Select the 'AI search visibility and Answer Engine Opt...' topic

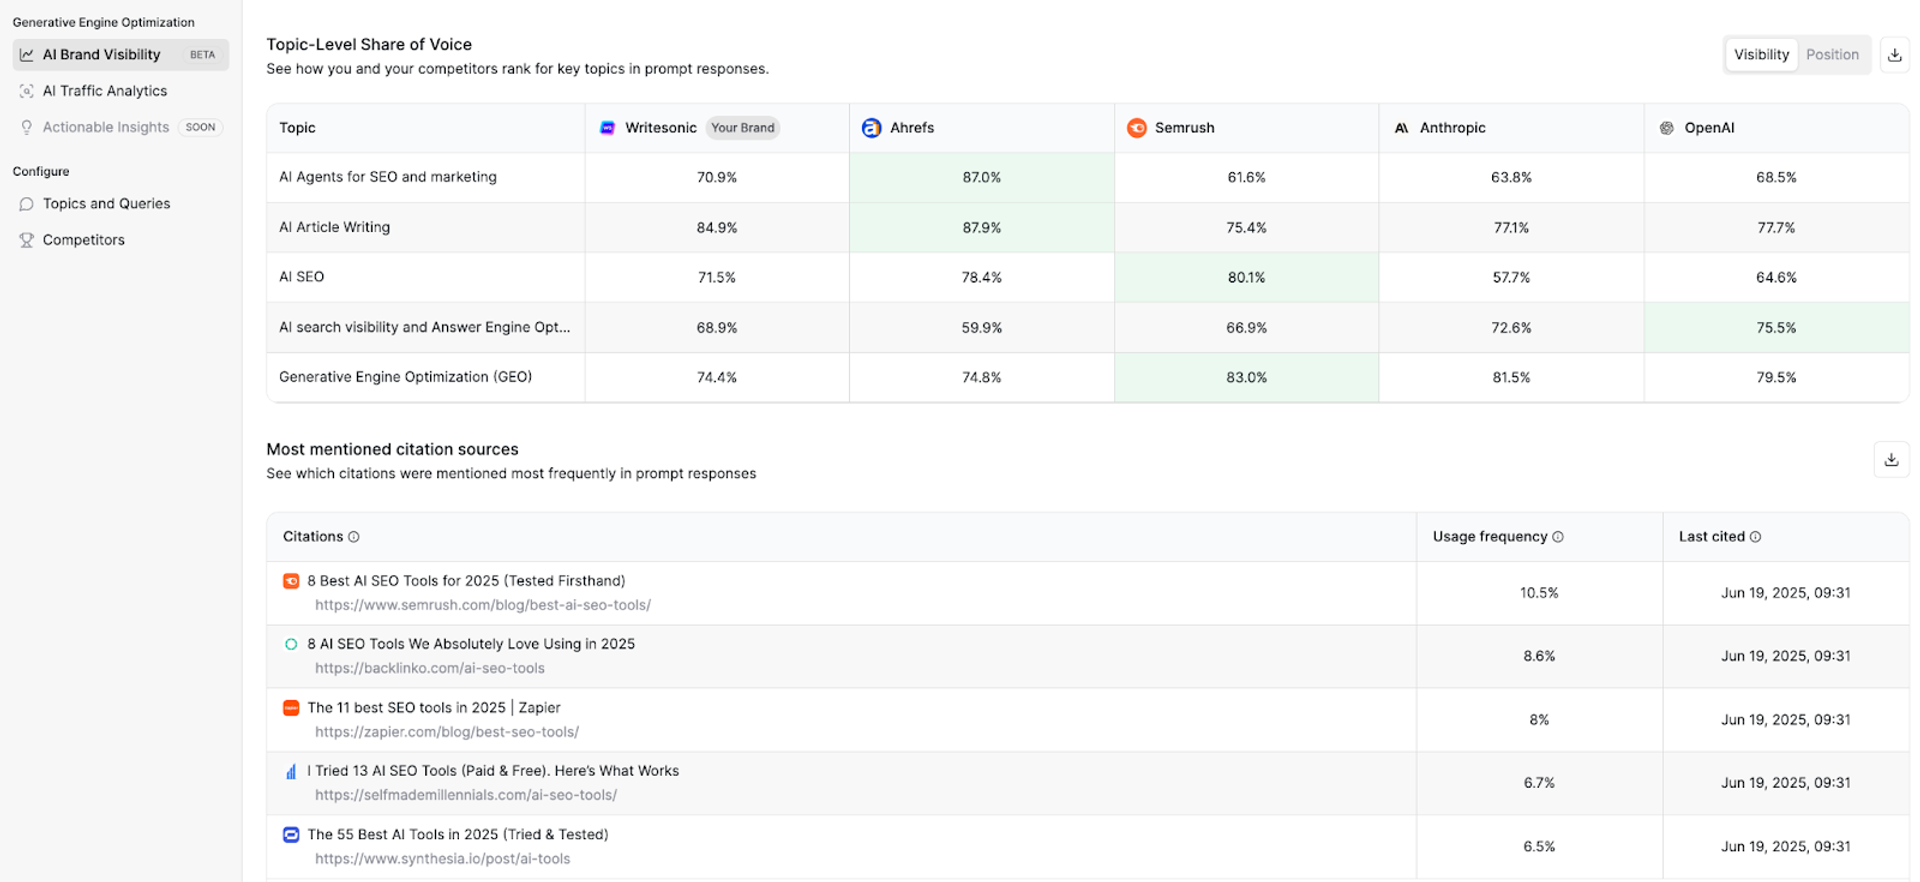(x=425, y=327)
